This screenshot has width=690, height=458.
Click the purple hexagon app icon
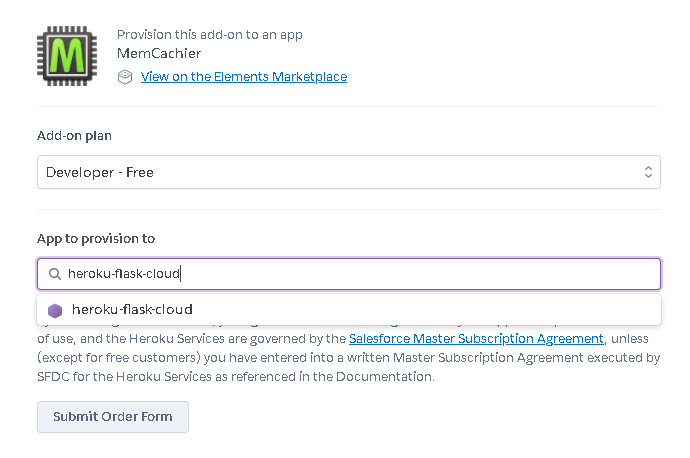click(55, 311)
